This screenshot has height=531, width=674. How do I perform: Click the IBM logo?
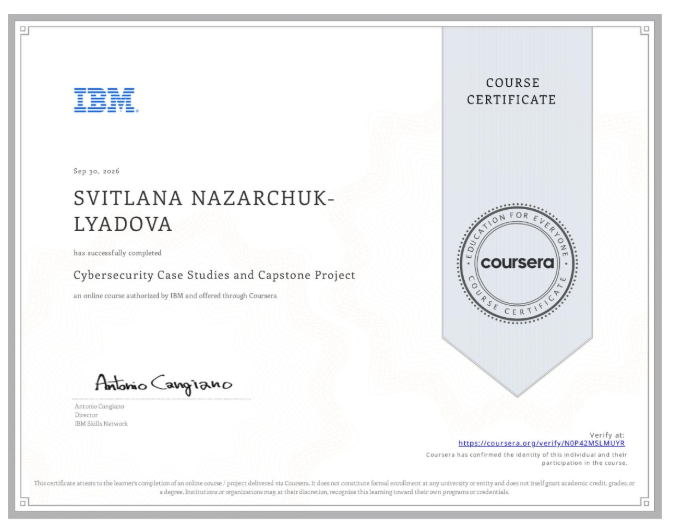[x=106, y=100]
